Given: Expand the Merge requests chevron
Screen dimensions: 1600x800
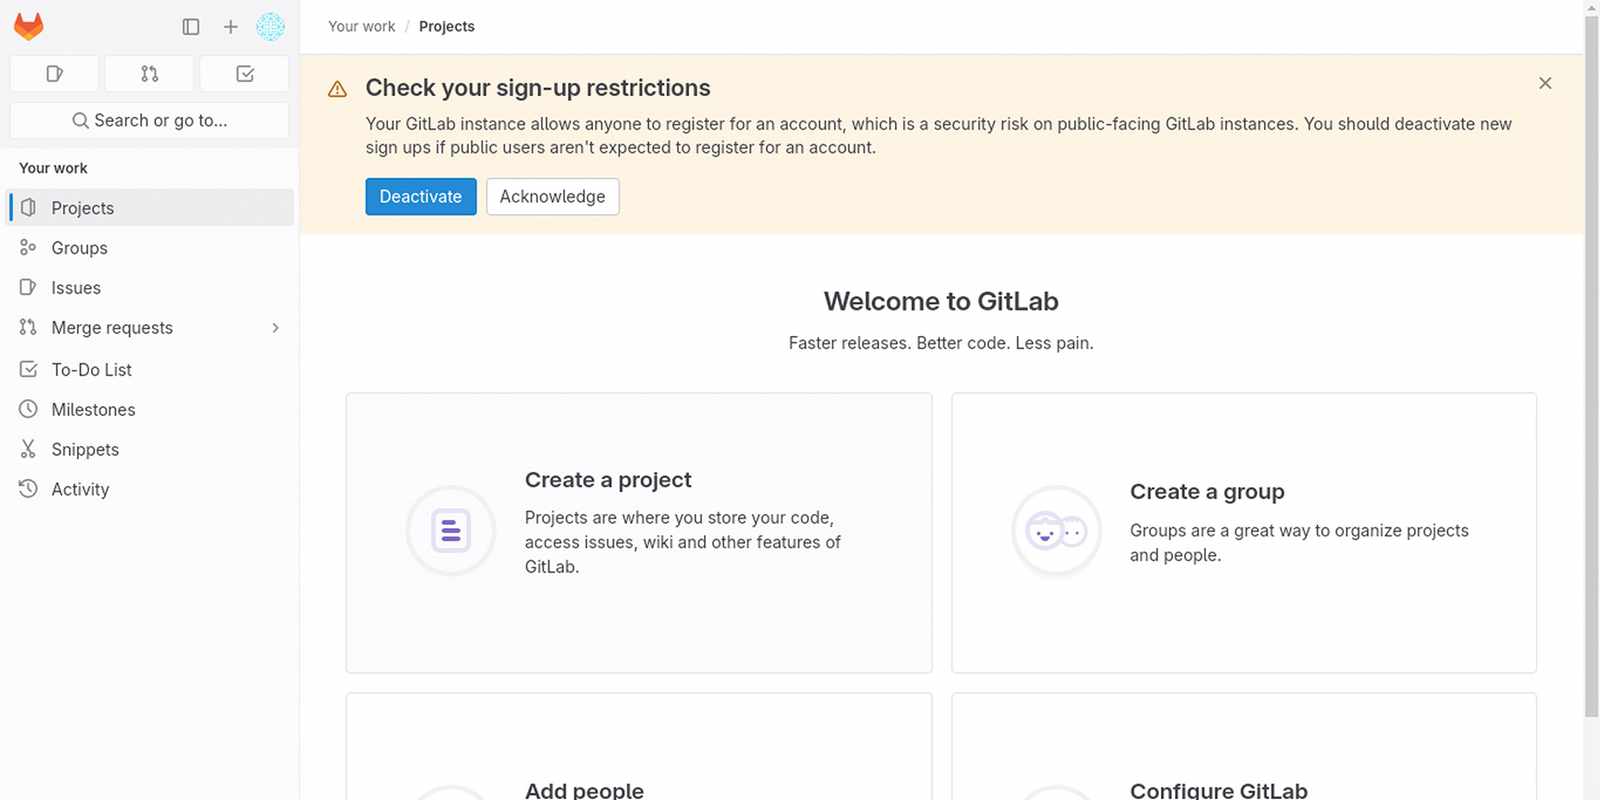Looking at the screenshot, I should (275, 328).
